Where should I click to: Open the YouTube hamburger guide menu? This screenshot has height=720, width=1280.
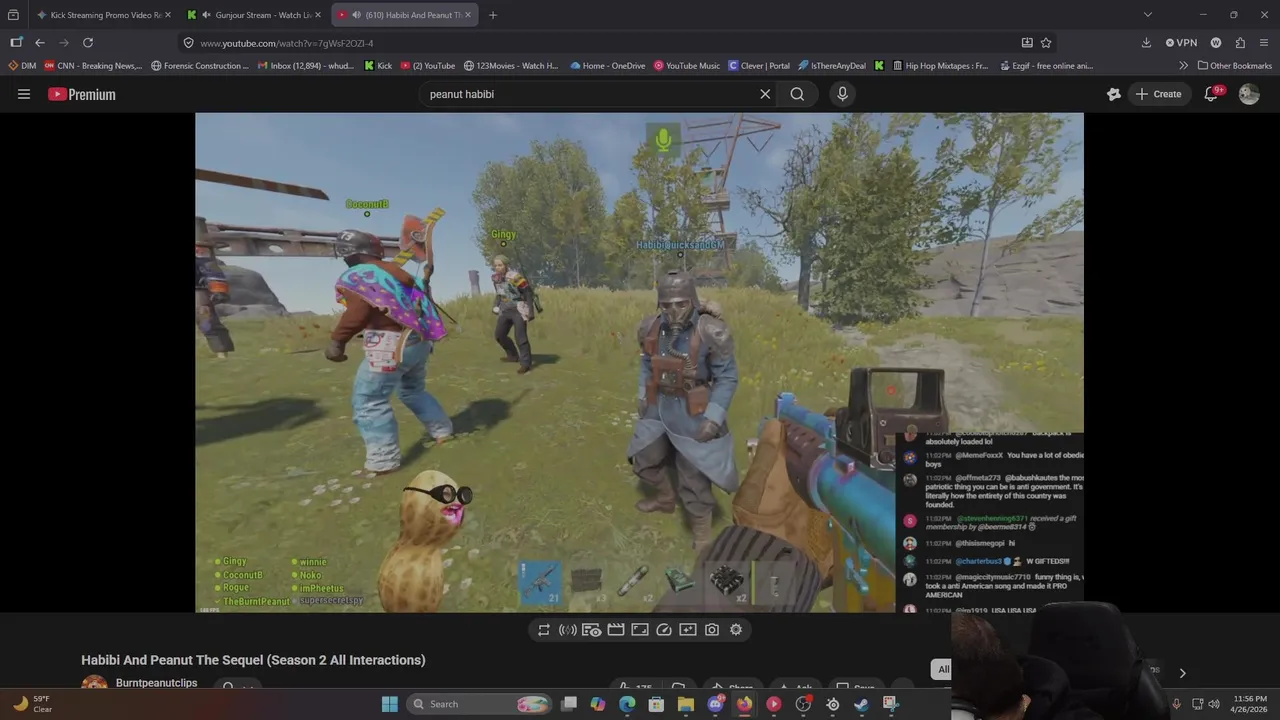point(24,94)
